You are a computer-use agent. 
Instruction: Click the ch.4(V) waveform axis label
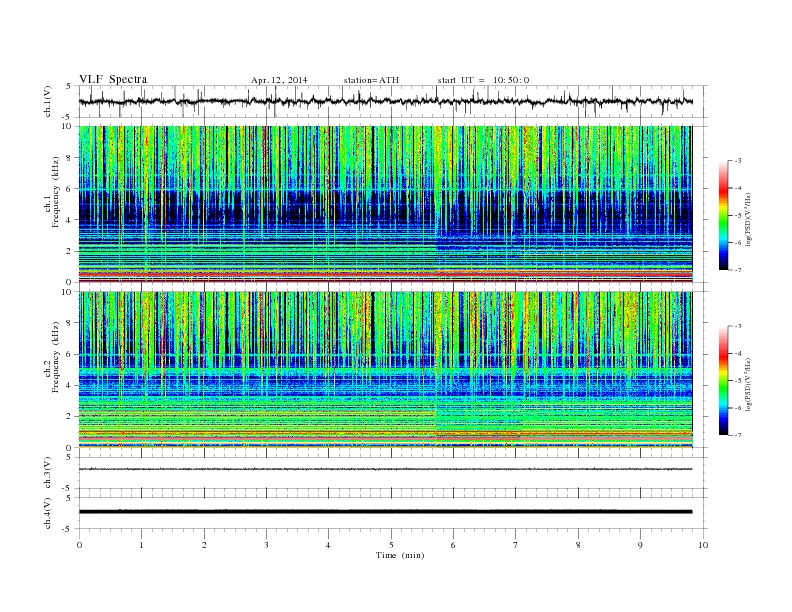[48, 514]
